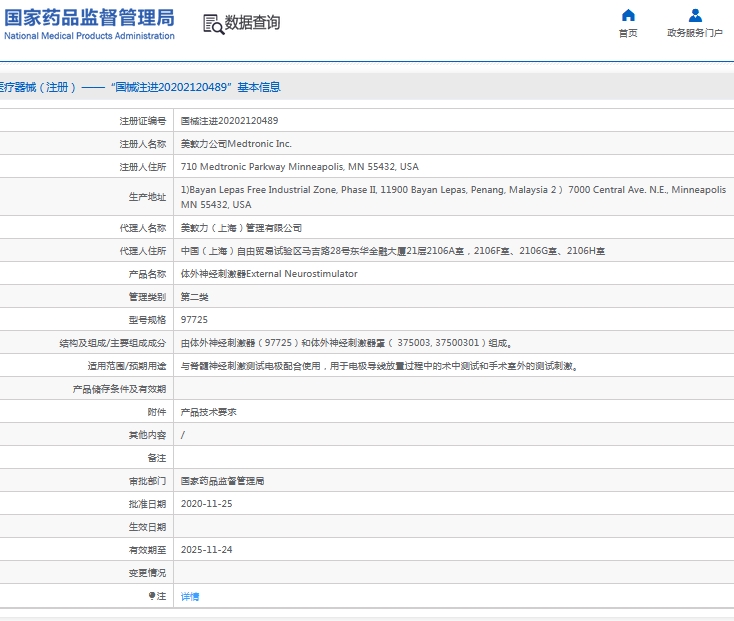Click the 政务服务门户 label text
The image size is (734, 621).
(695, 33)
